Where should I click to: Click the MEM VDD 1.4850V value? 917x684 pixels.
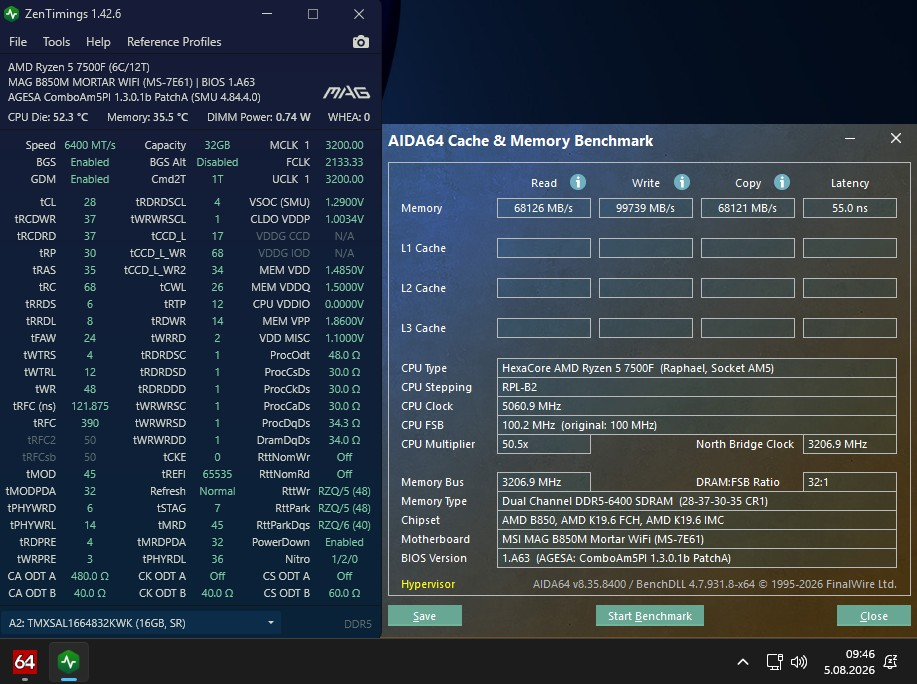tap(344, 270)
